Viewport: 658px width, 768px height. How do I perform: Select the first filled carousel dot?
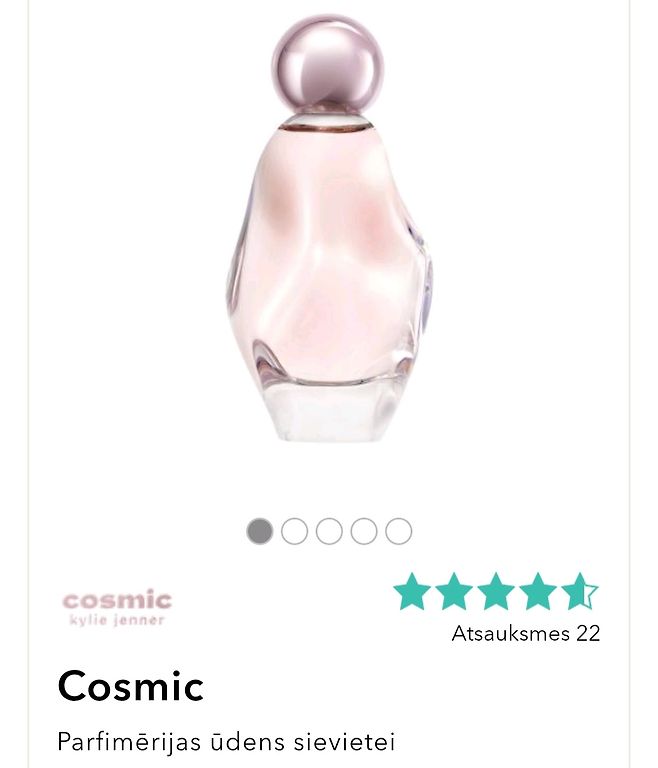(260, 531)
